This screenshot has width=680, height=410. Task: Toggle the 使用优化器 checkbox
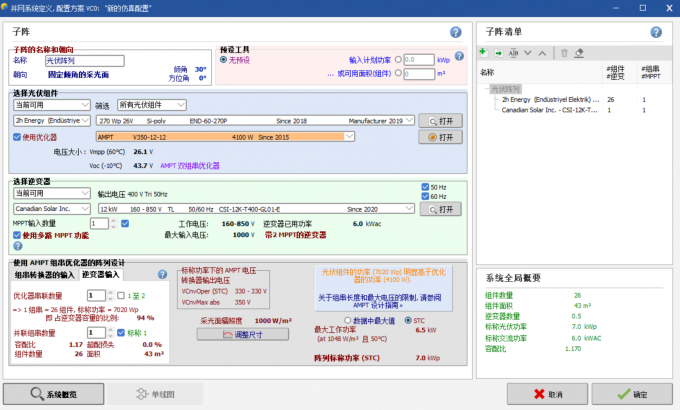pyautogui.click(x=17, y=137)
